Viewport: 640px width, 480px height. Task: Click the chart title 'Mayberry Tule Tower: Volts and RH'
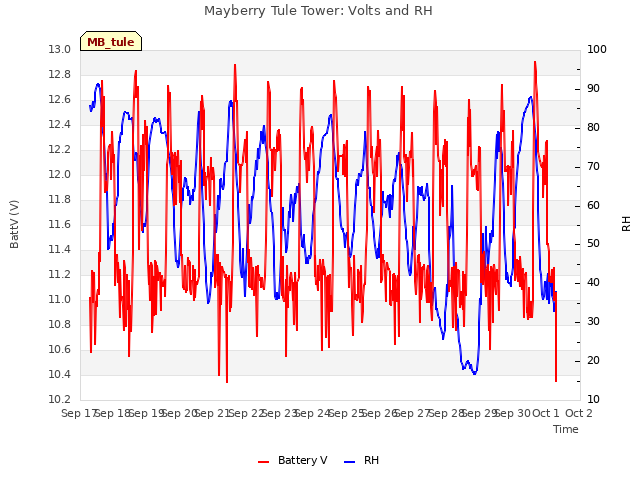pos(318,11)
